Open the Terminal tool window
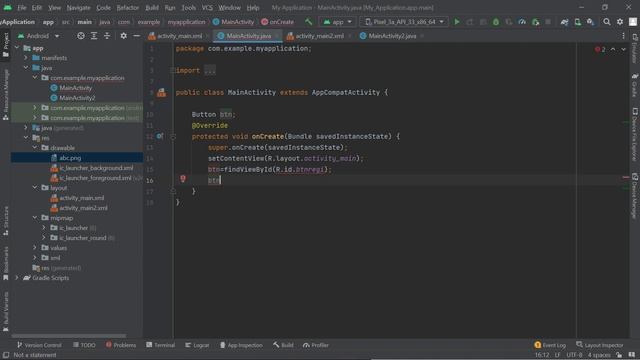 click(161, 345)
